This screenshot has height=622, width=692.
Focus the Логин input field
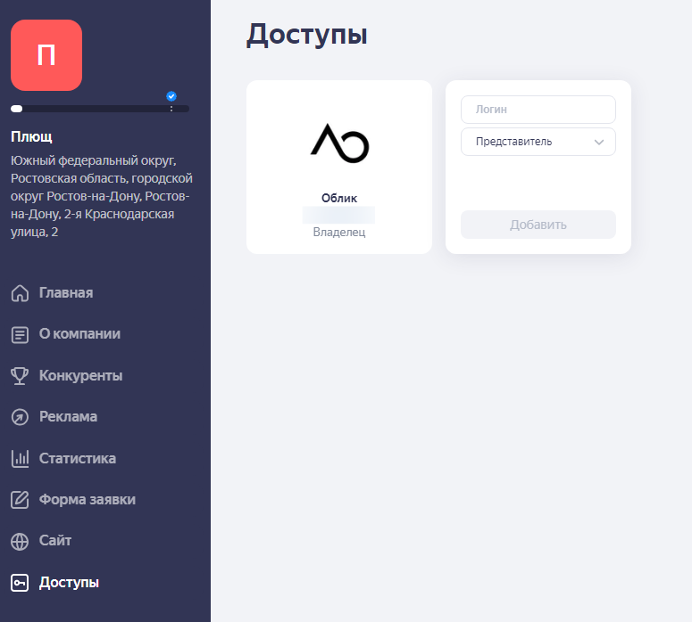point(538,109)
